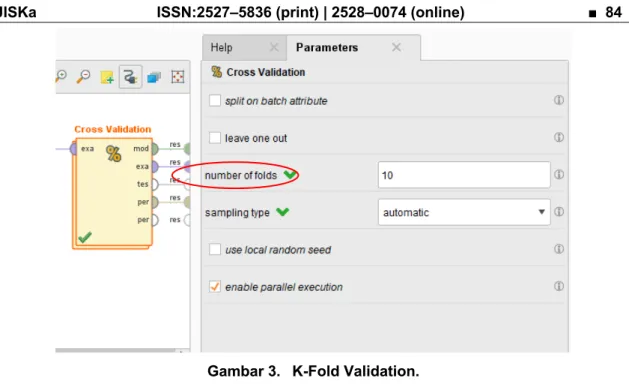The height and width of the screenshot is (384, 629).
Task: Close the Help tab
Action: pyautogui.click(x=274, y=47)
